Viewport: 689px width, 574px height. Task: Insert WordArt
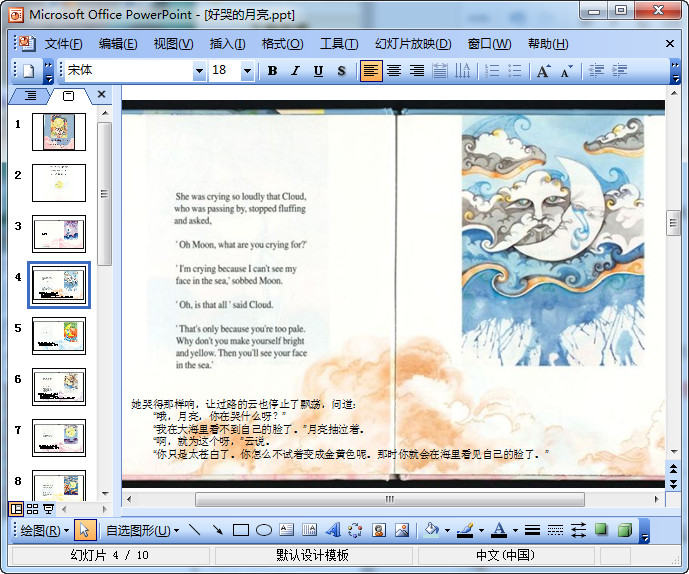[333, 530]
